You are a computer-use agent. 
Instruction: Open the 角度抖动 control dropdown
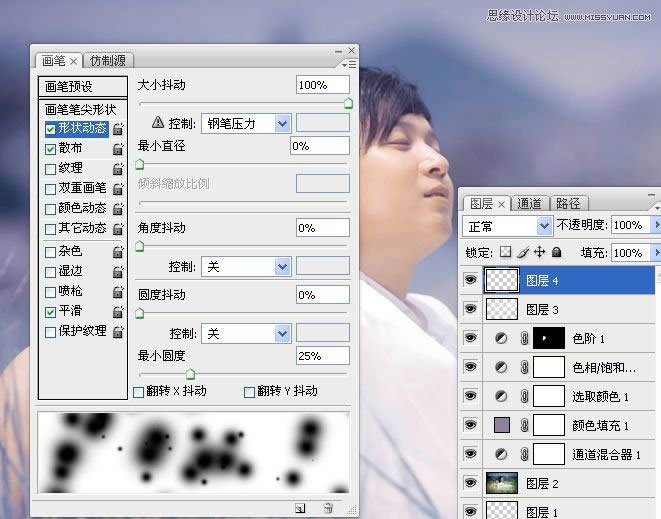[x=282, y=267]
